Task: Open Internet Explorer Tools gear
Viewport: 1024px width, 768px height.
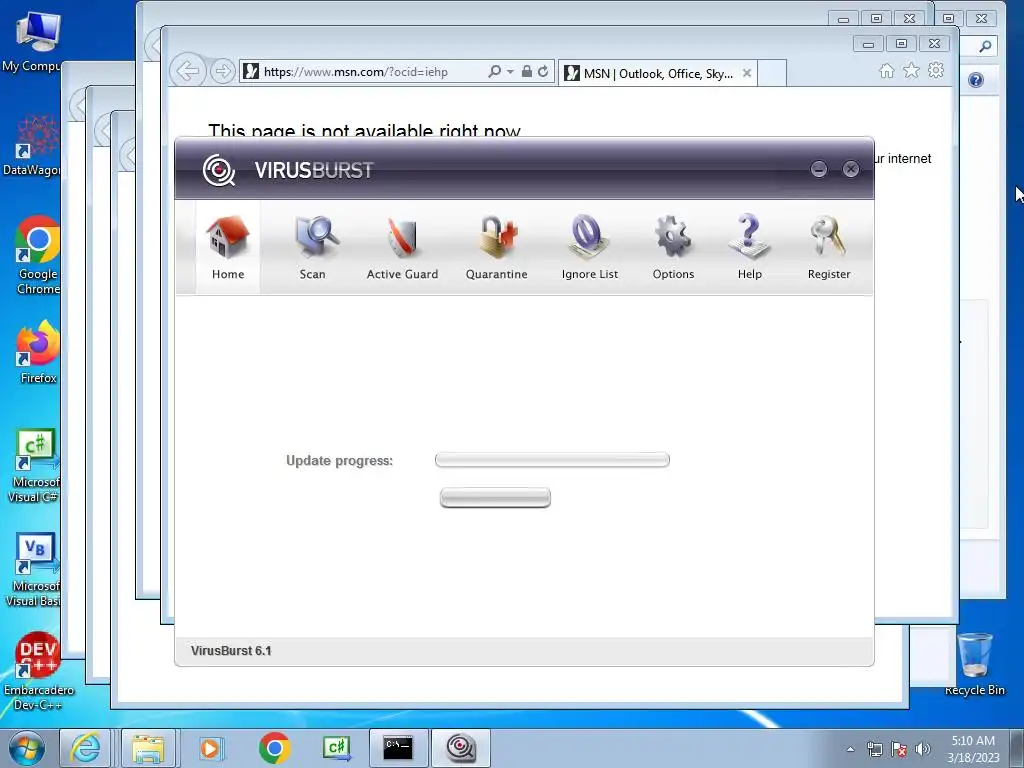Action: pyautogui.click(x=936, y=71)
